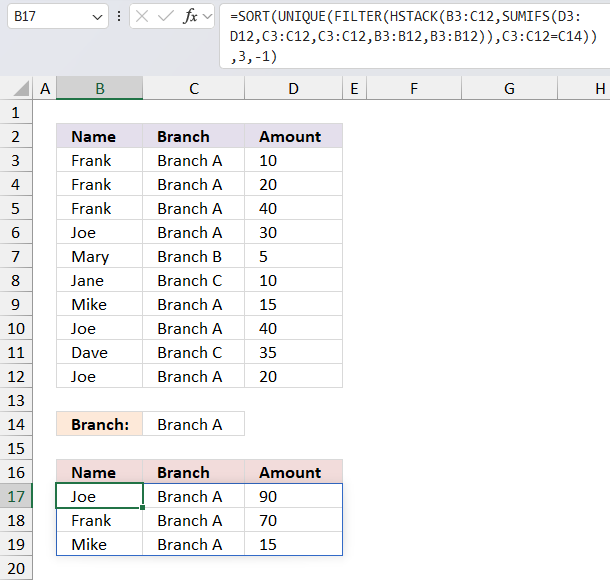Click result amount '90'

tap(294, 496)
